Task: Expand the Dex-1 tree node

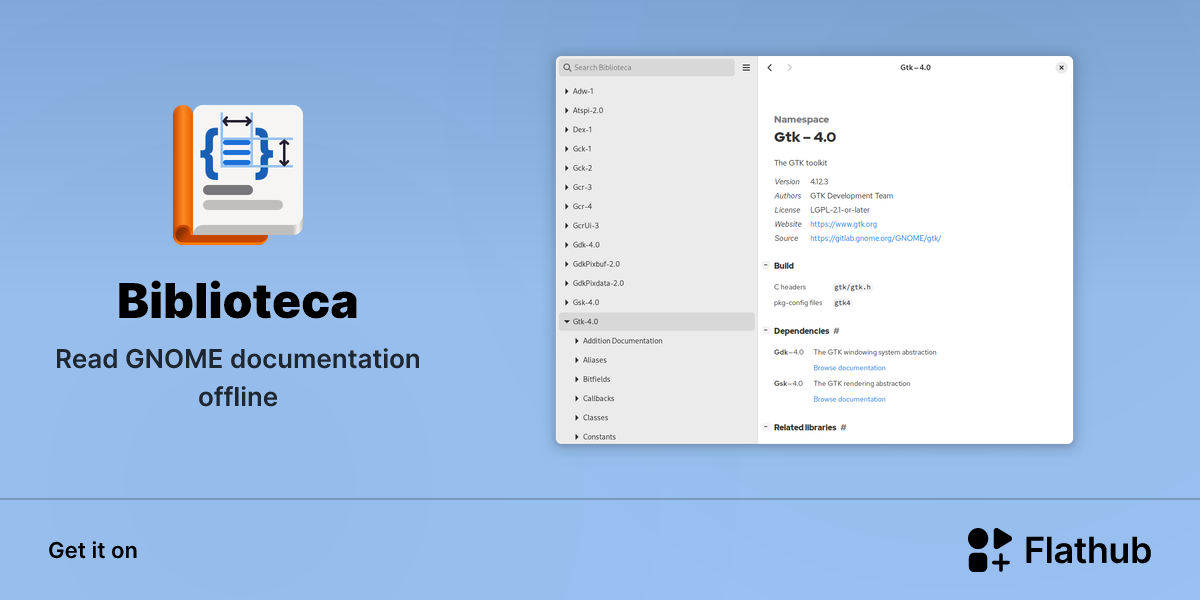Action: (x=566, y=130)
